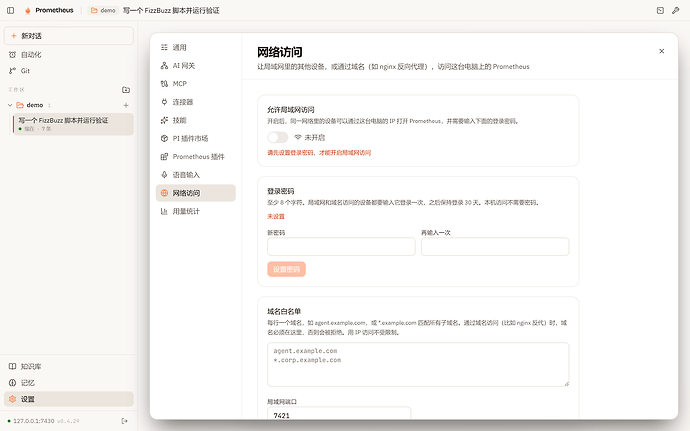Open 记忆 in the sidebar
The width and height of the screenshot is (690, 431).
(x=69, y=383)
